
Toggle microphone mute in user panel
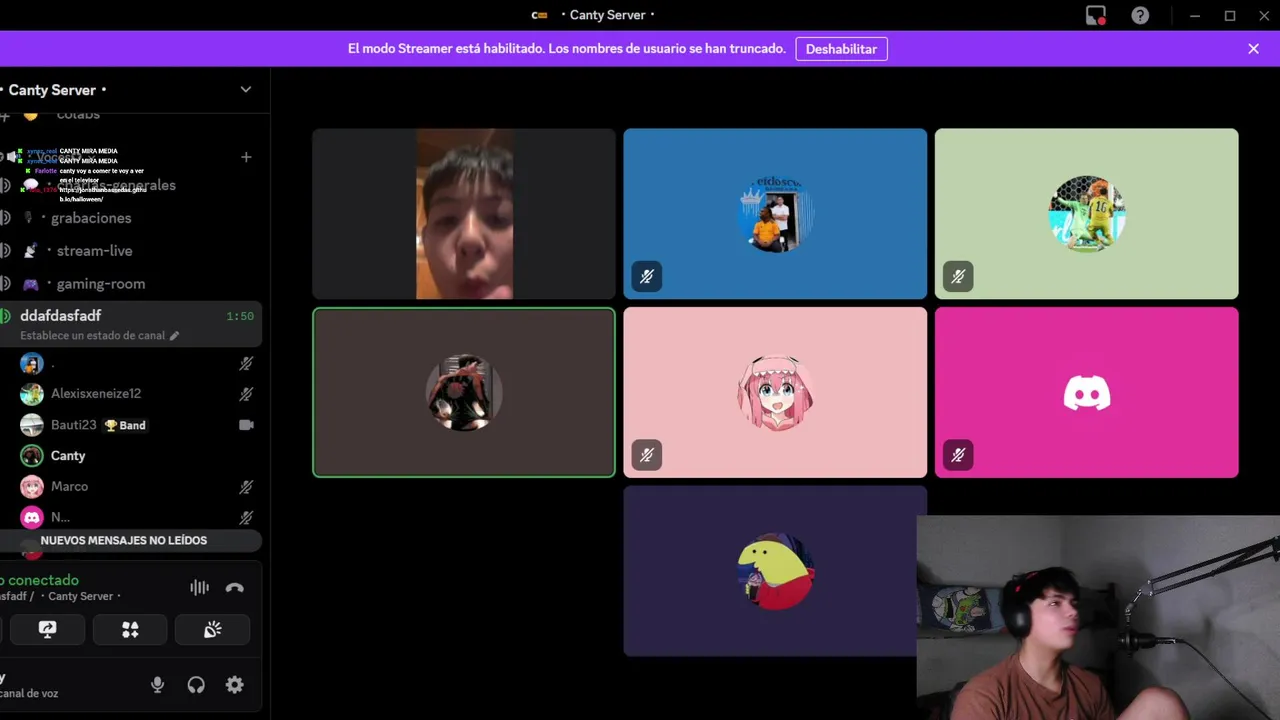pos(157,685)
